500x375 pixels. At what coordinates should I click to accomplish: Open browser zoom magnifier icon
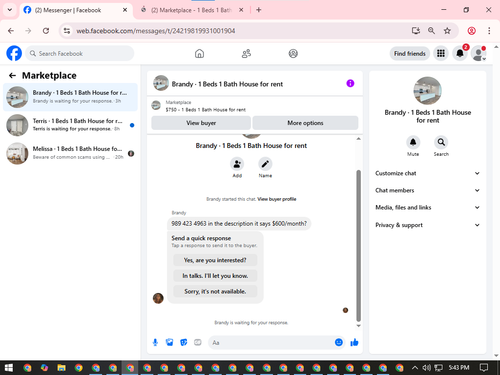(431, 31)
